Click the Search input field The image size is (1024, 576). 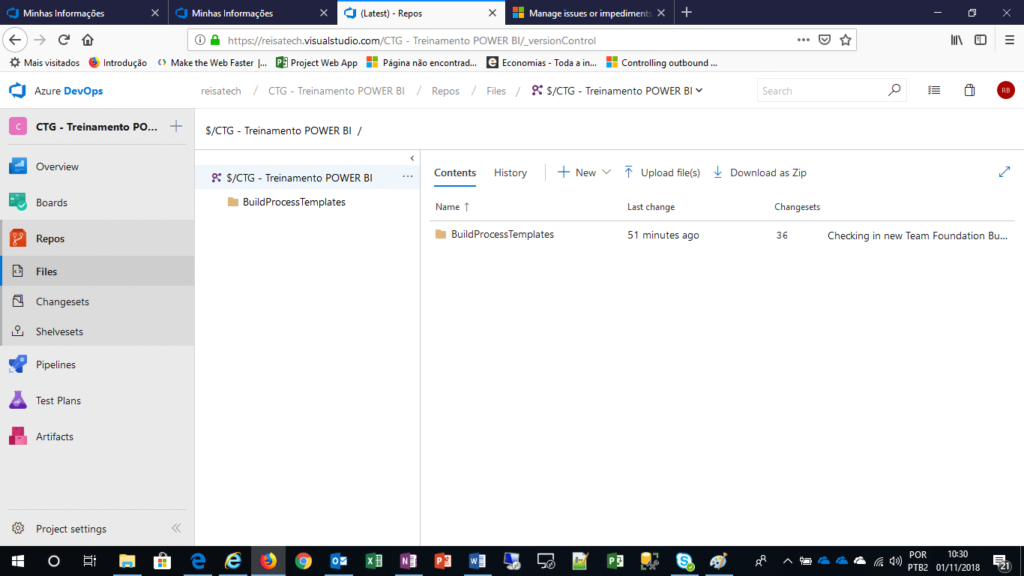coord(822,91)
